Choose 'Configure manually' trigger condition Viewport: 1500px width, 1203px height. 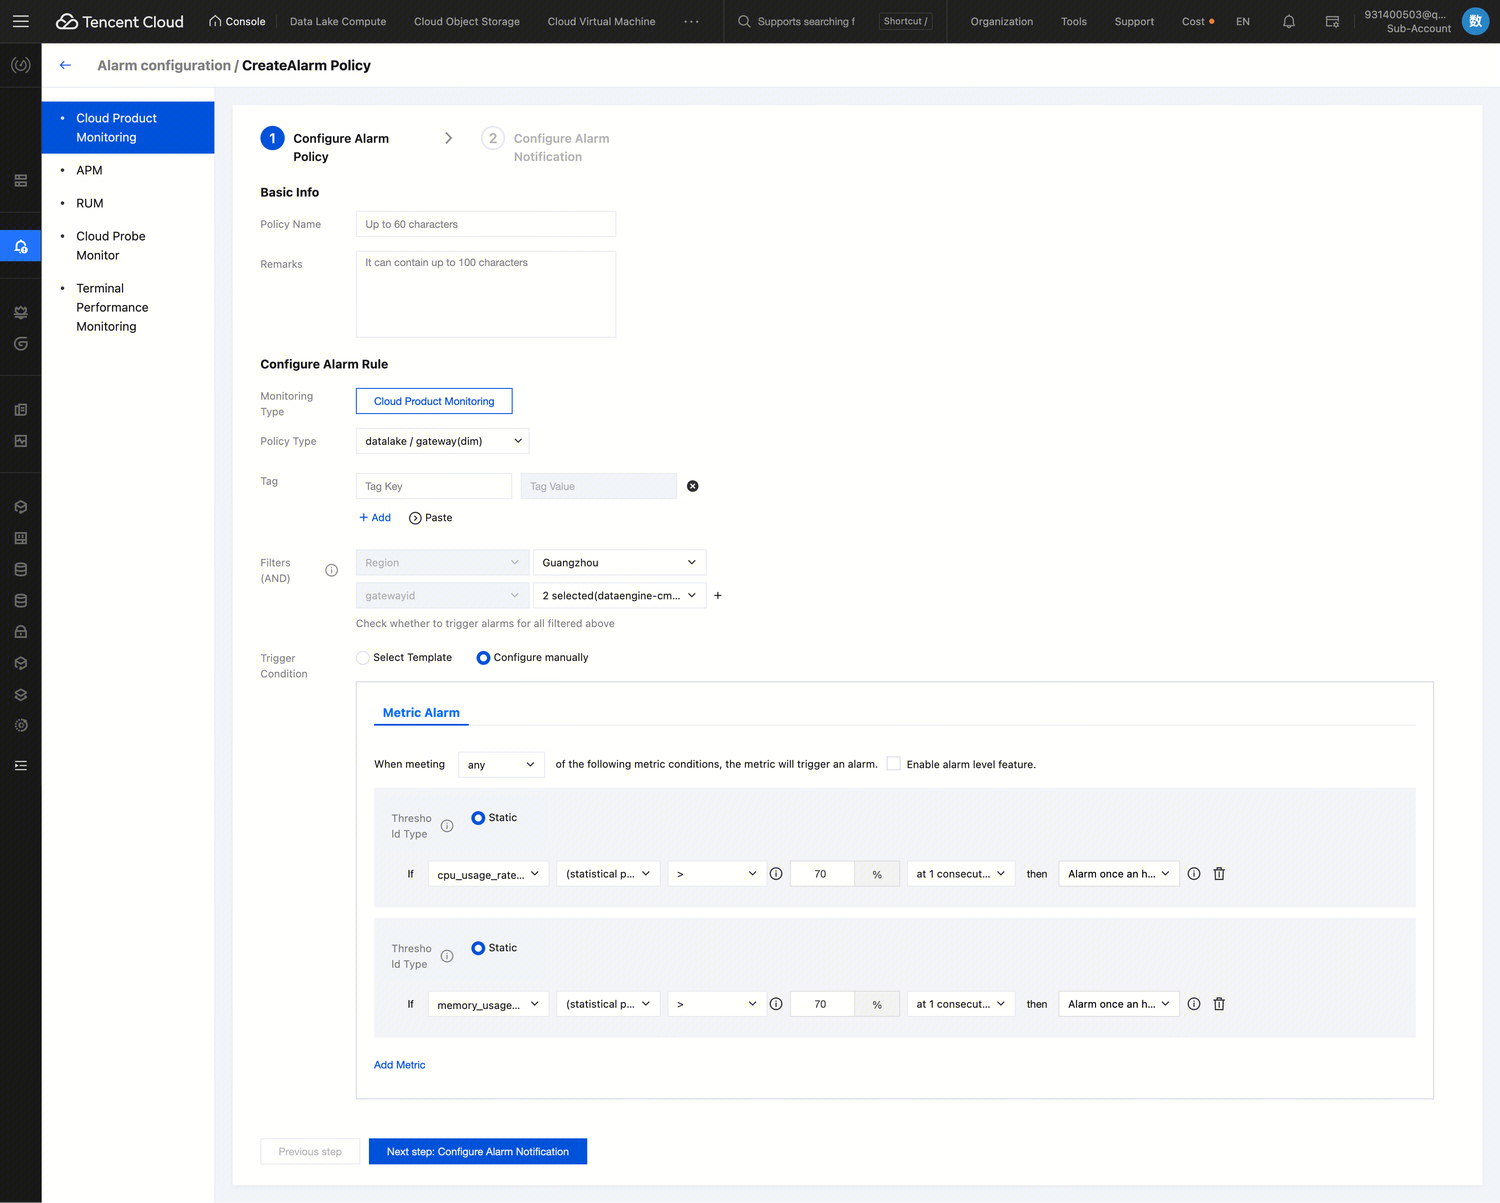tap(483, 658)
